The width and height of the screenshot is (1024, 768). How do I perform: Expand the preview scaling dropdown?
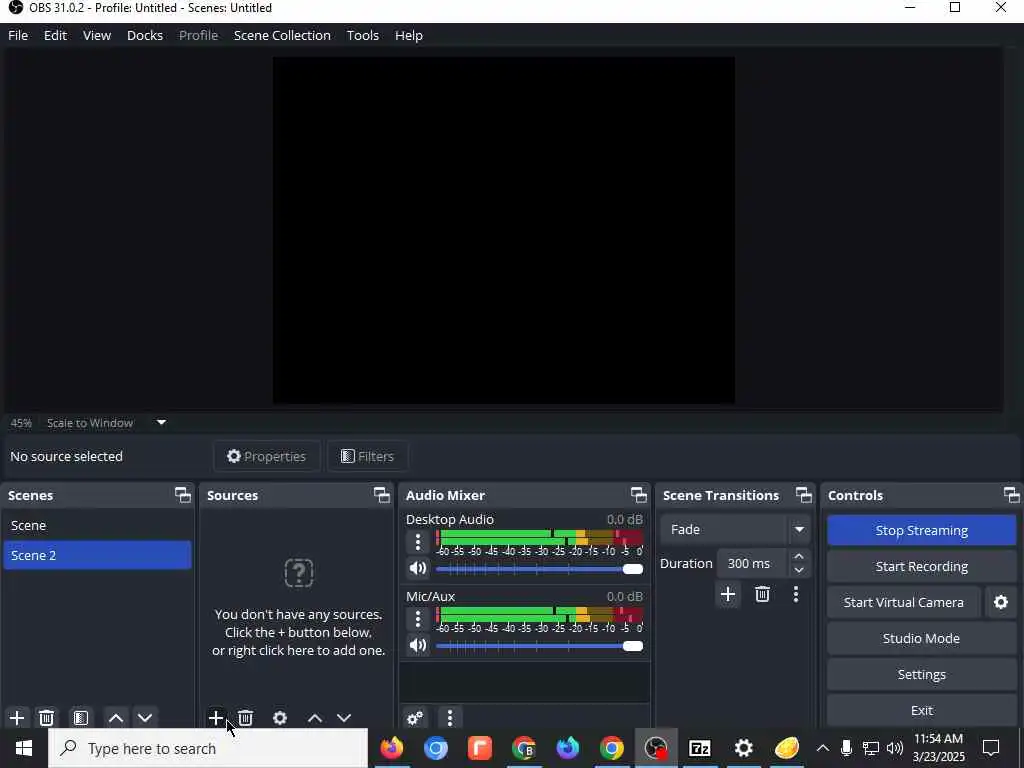tap(161, 423)
